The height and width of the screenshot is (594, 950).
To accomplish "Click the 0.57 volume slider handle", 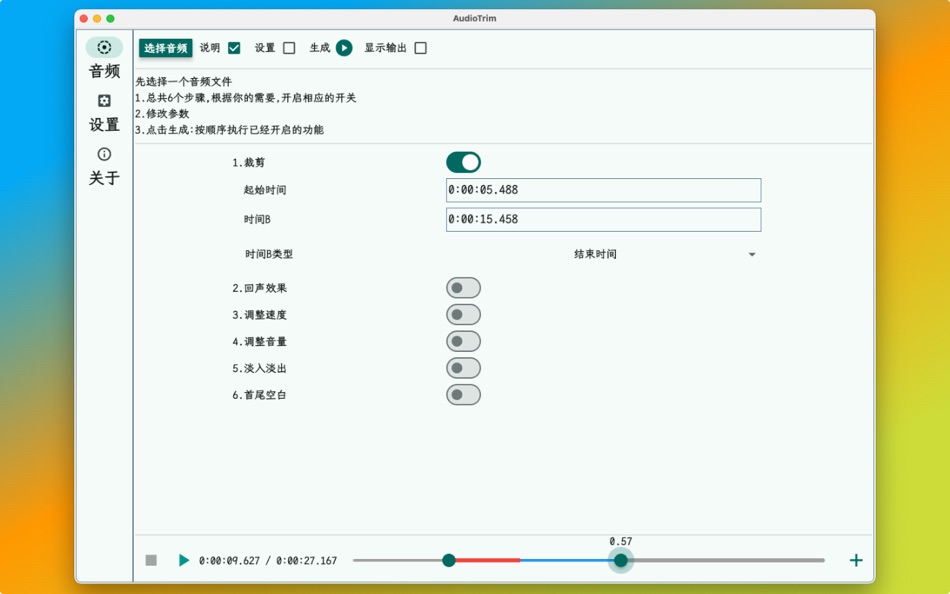I will pos(620,561).
